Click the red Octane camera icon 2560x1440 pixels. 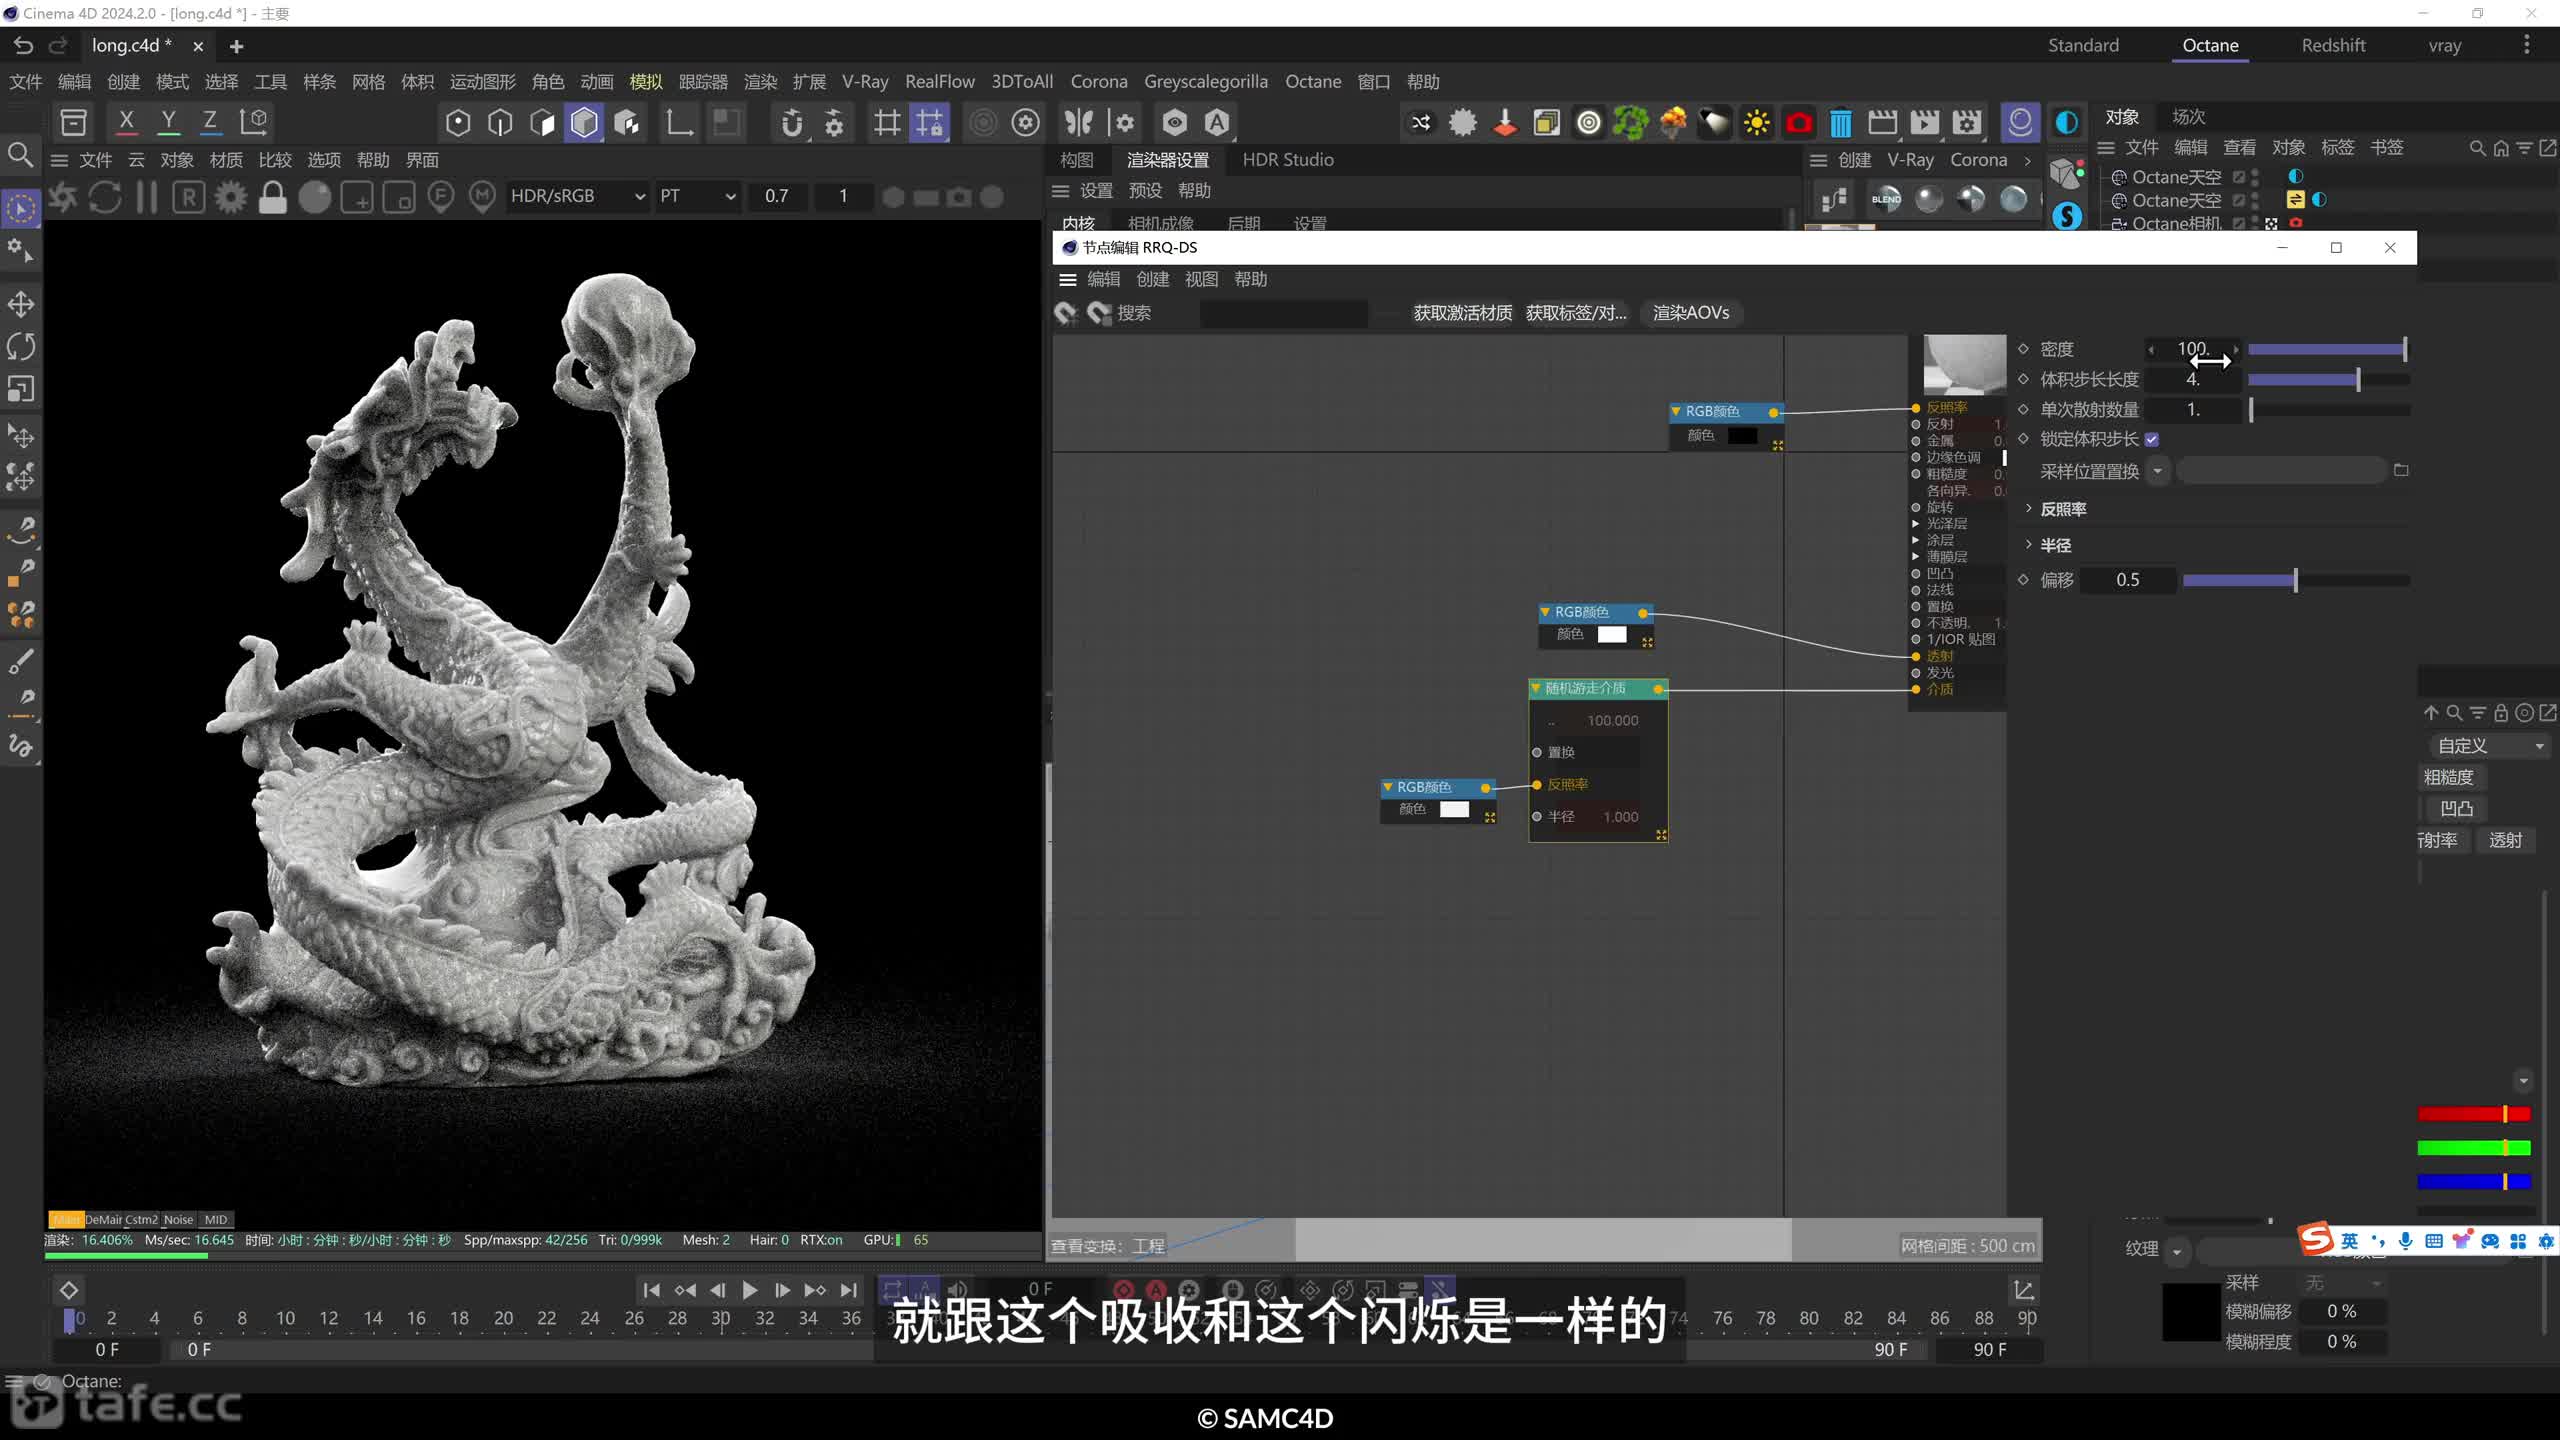[x=1798, y=122]
